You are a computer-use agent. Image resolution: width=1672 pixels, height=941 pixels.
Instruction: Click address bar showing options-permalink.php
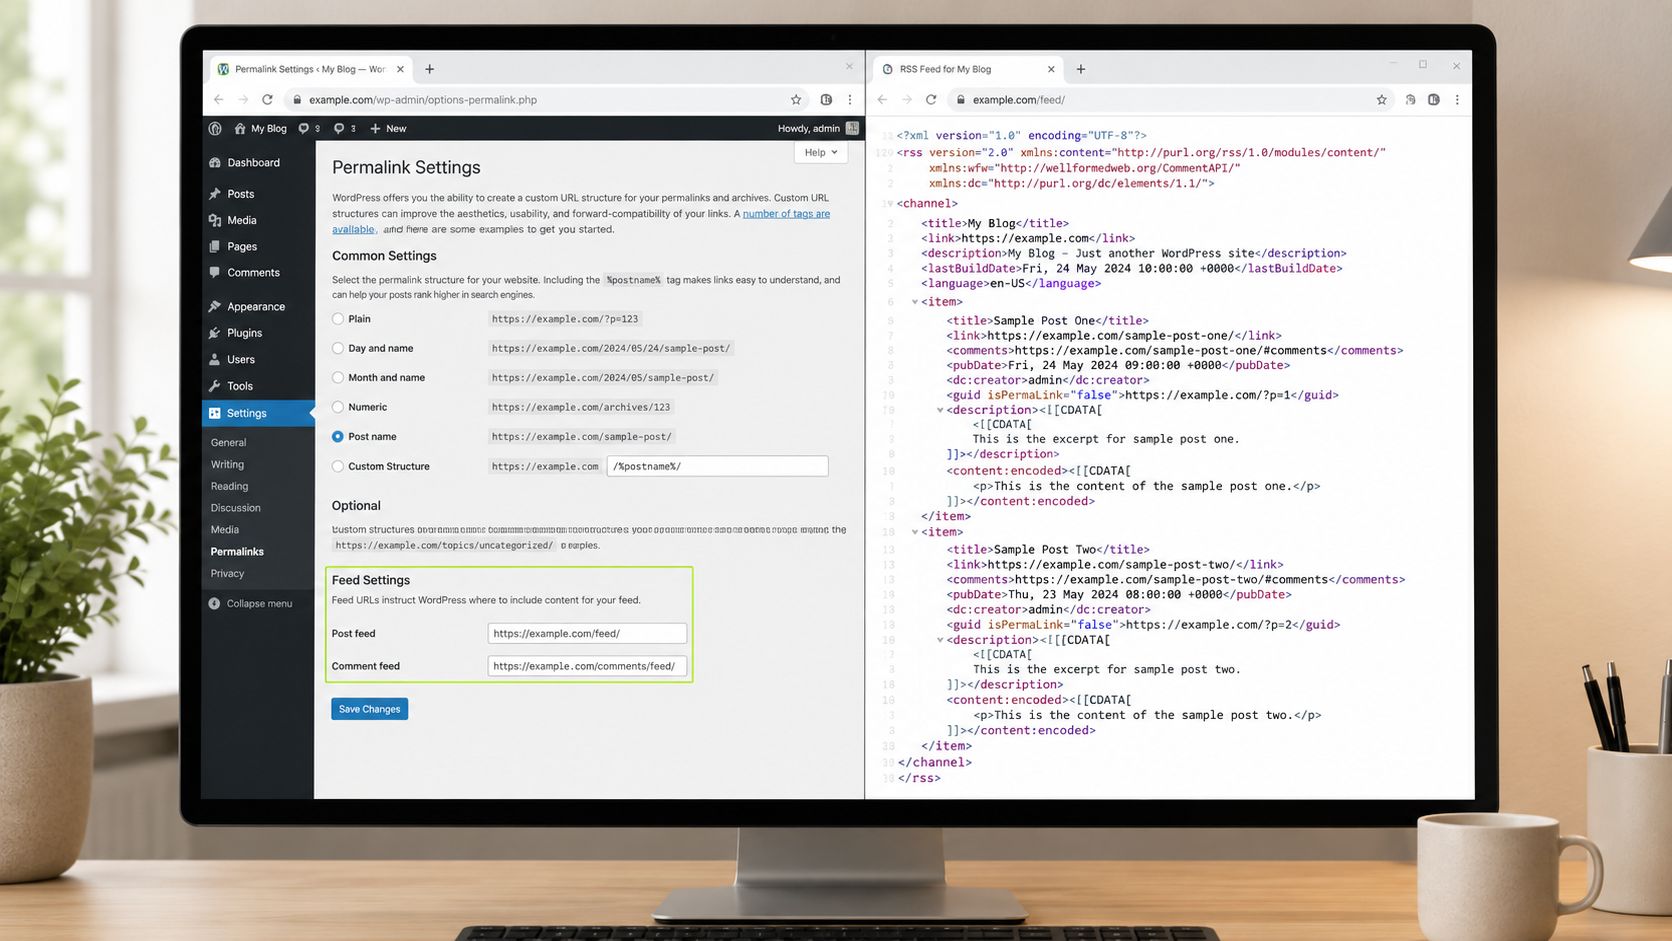point(546,99)
